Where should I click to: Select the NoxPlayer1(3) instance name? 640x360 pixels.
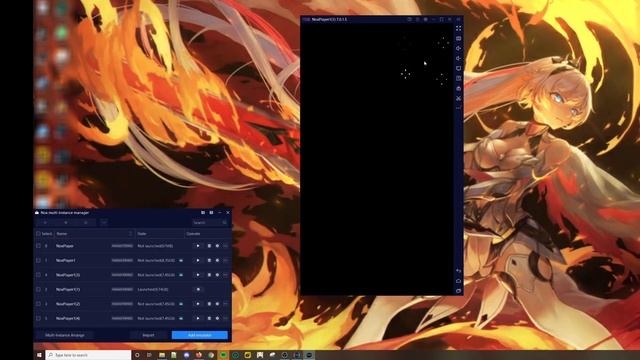click(x=68, y=275)
